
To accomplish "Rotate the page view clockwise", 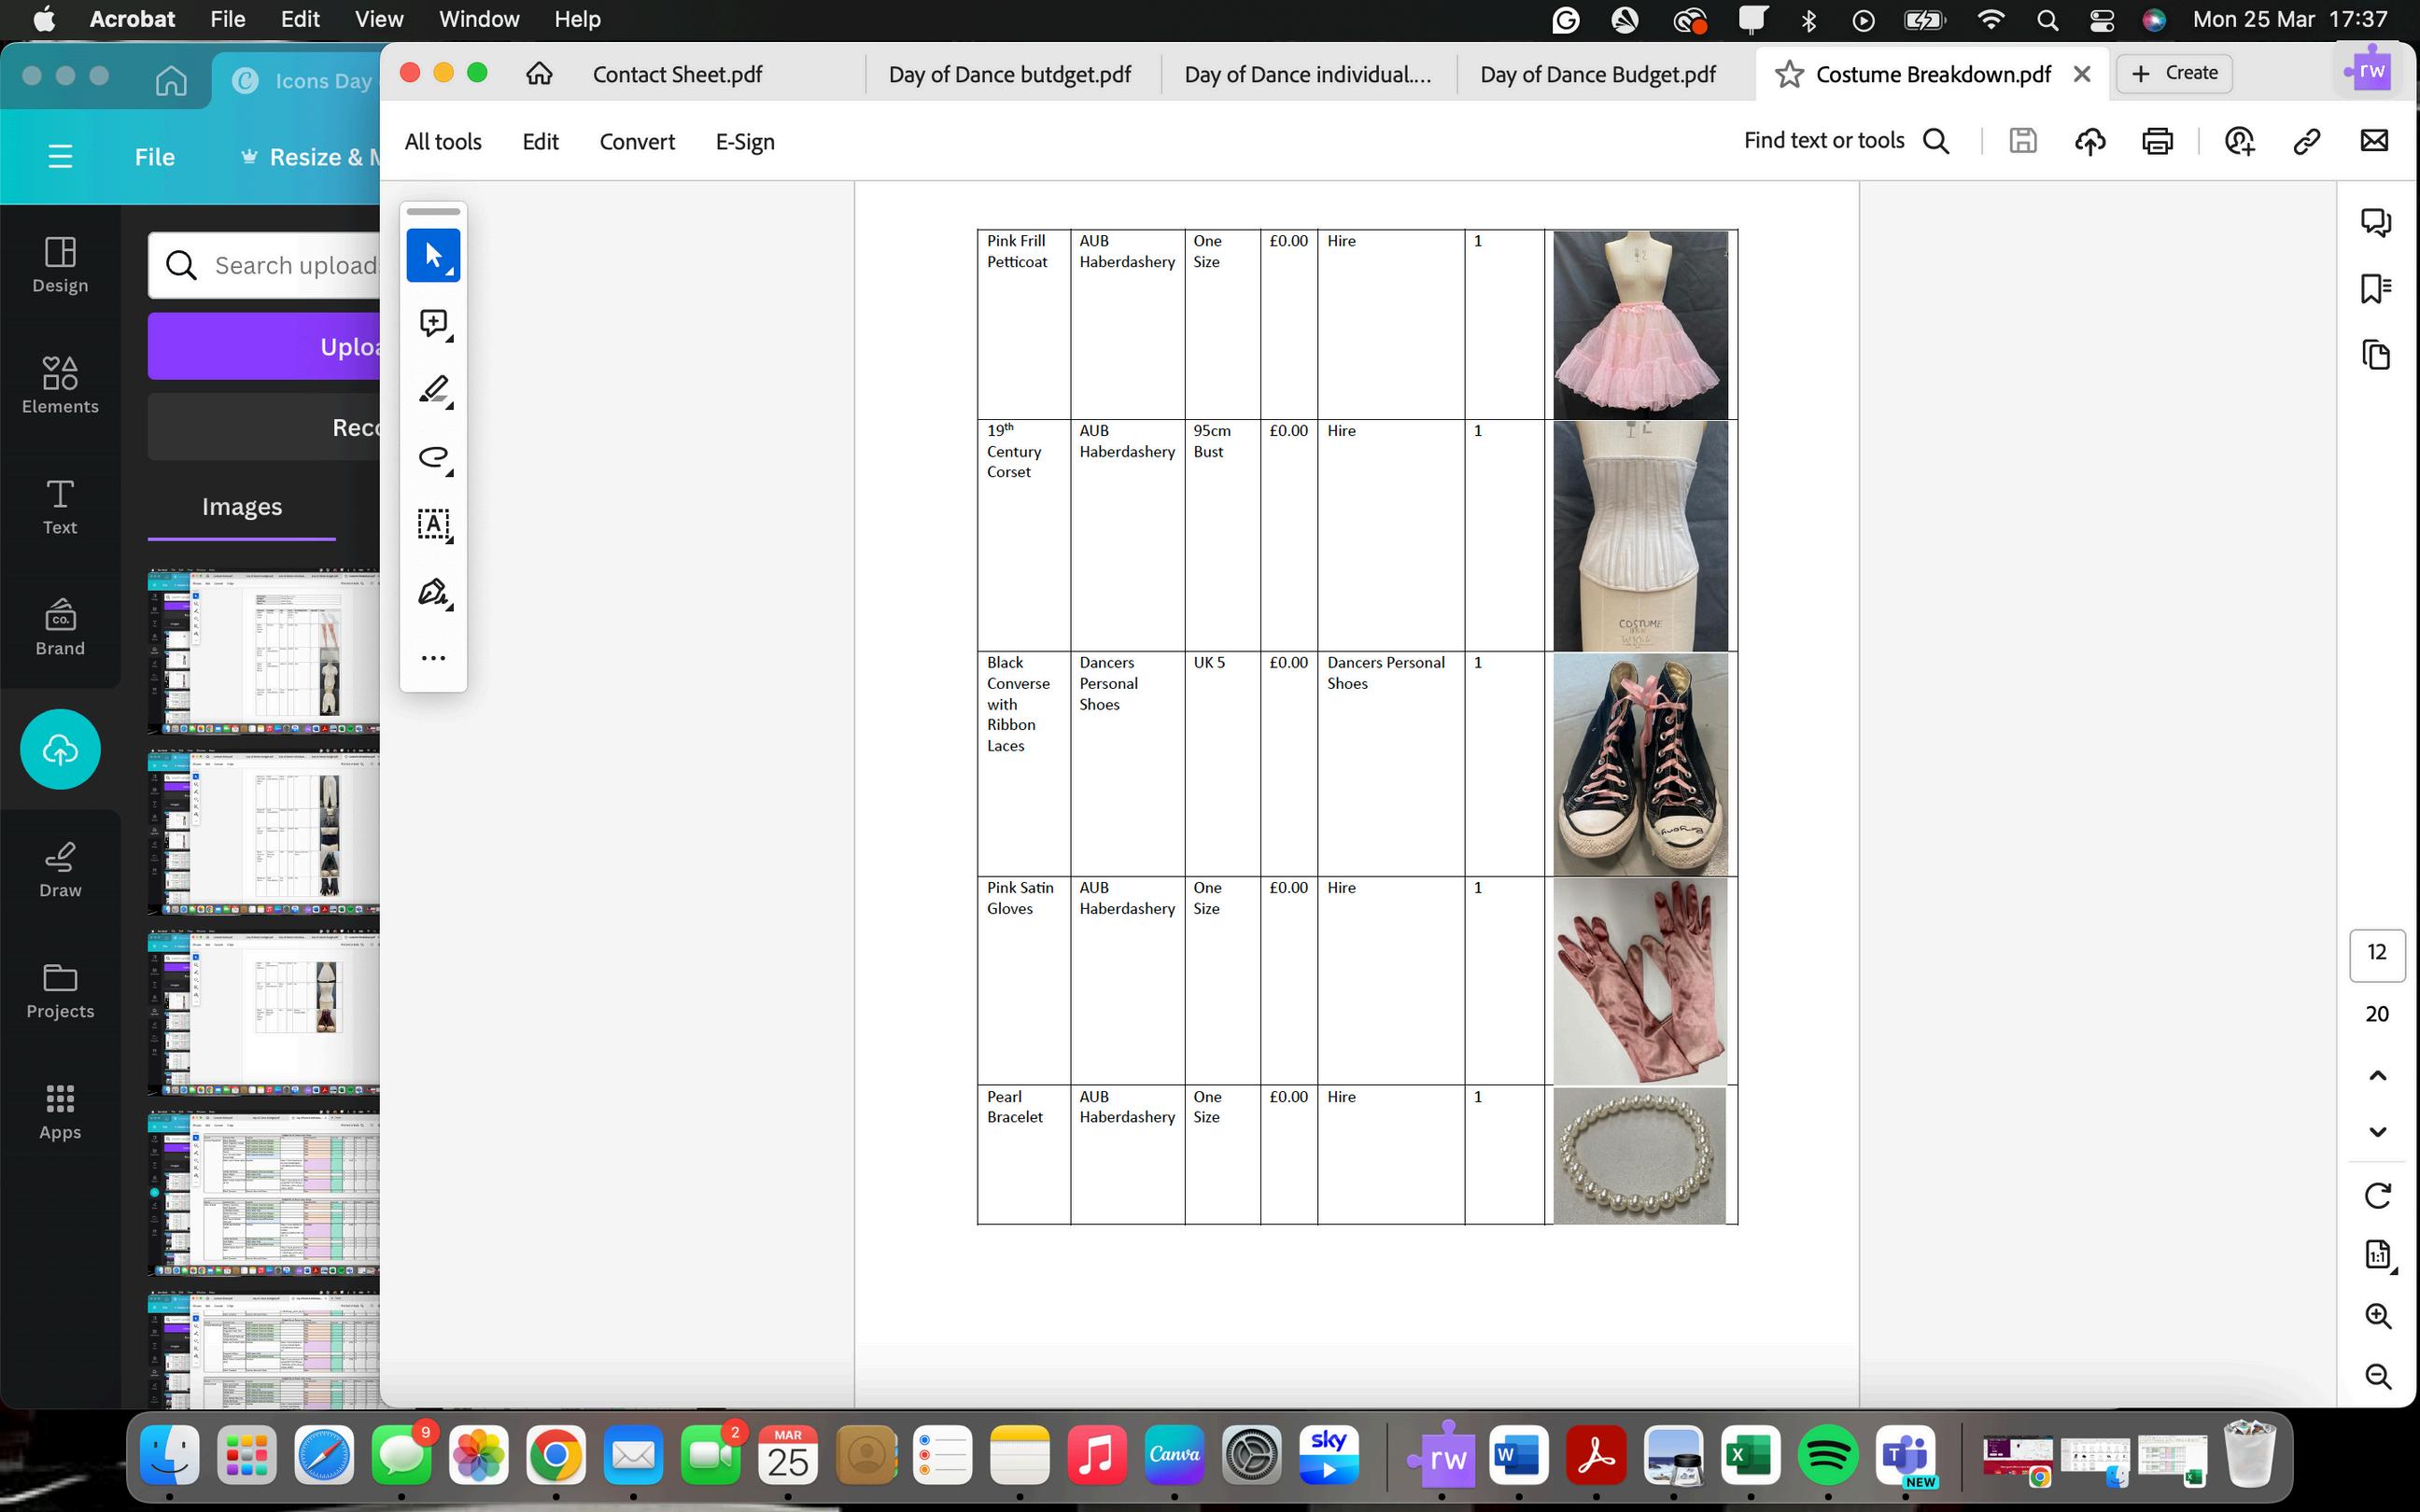I will pyautogui.click(x=2377, y=1195).
